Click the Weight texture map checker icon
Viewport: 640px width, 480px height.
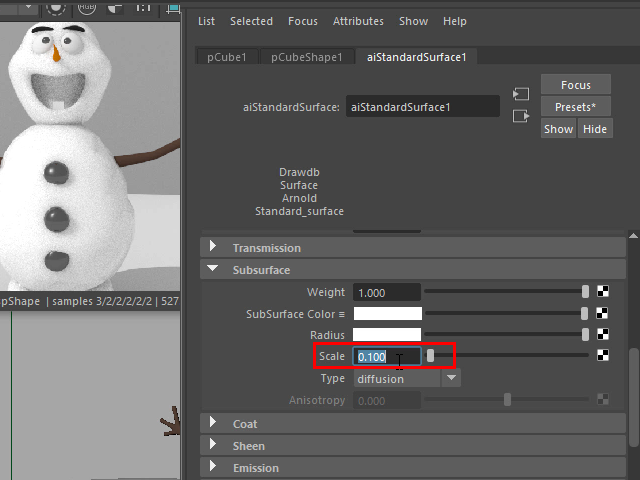point(603,292)
